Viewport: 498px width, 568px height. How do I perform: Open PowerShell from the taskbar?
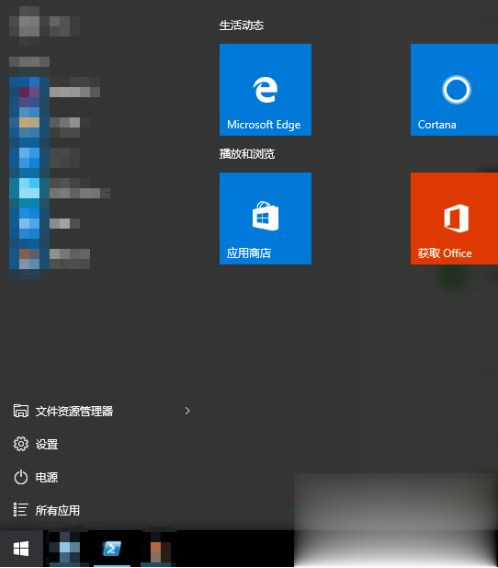click(x=112, y=549)
